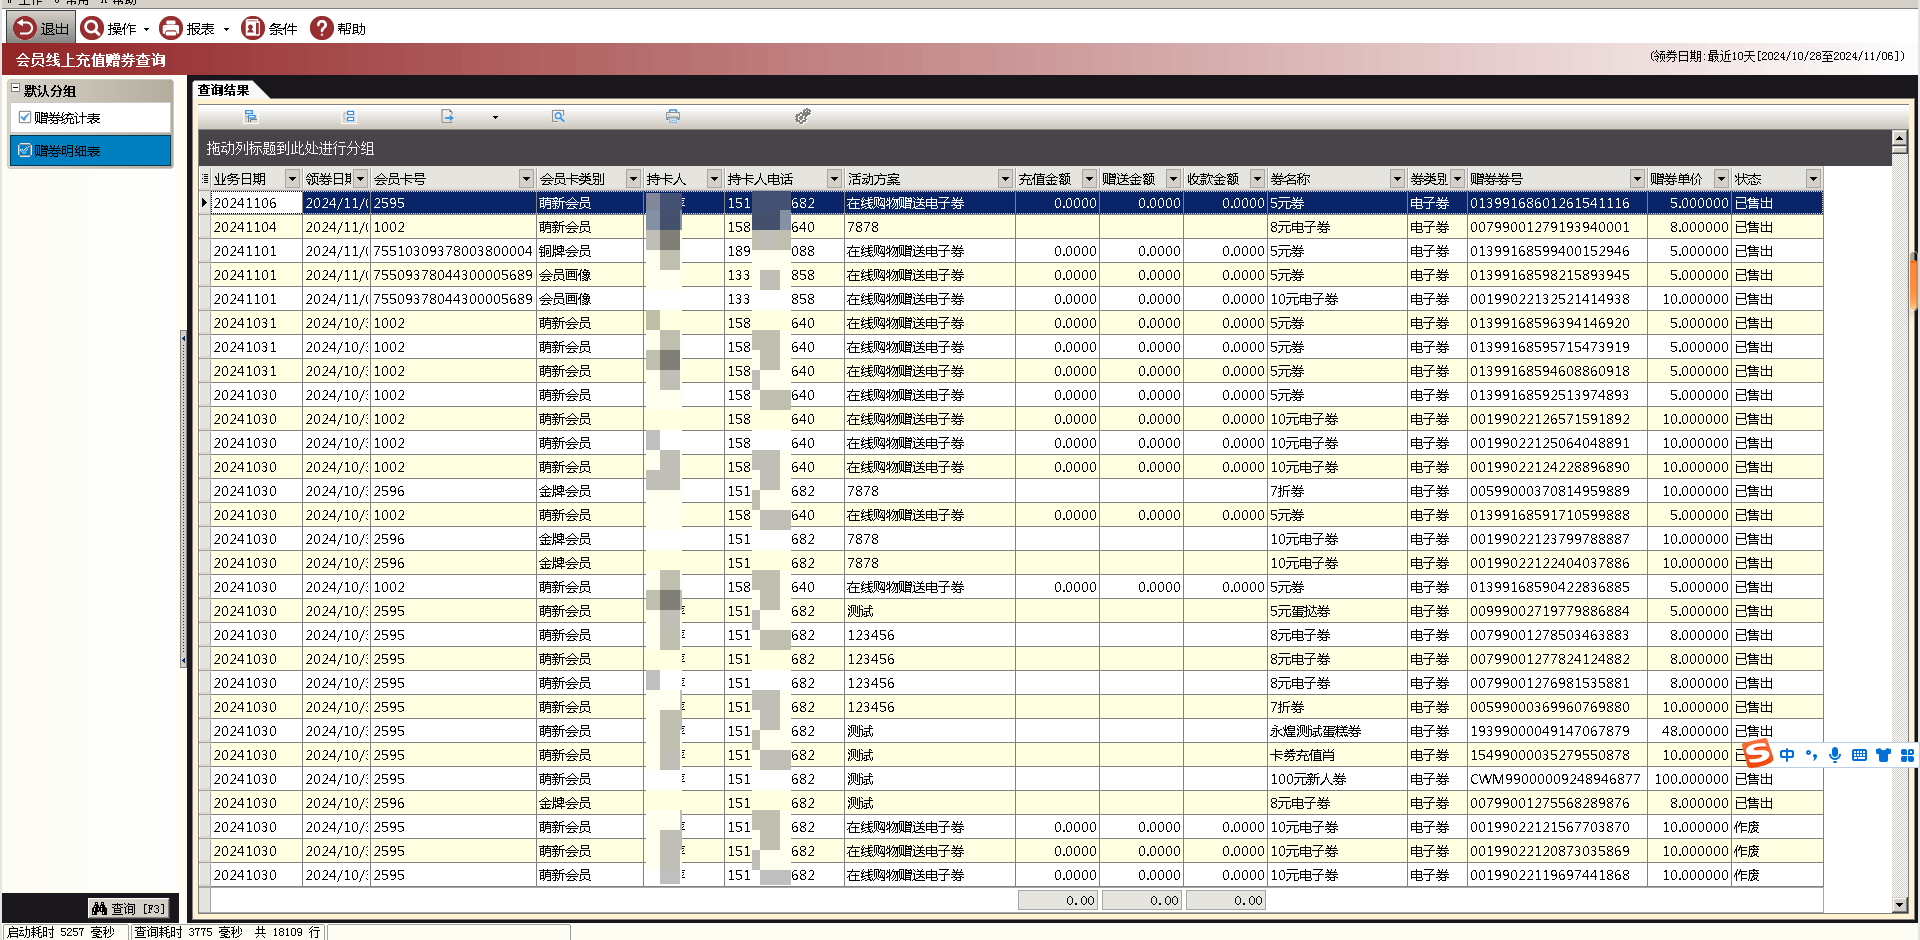Viewport: 1920px width, 940px height.
Task: Click the expand-all groups toolbar icon
Action: (250, 116)
